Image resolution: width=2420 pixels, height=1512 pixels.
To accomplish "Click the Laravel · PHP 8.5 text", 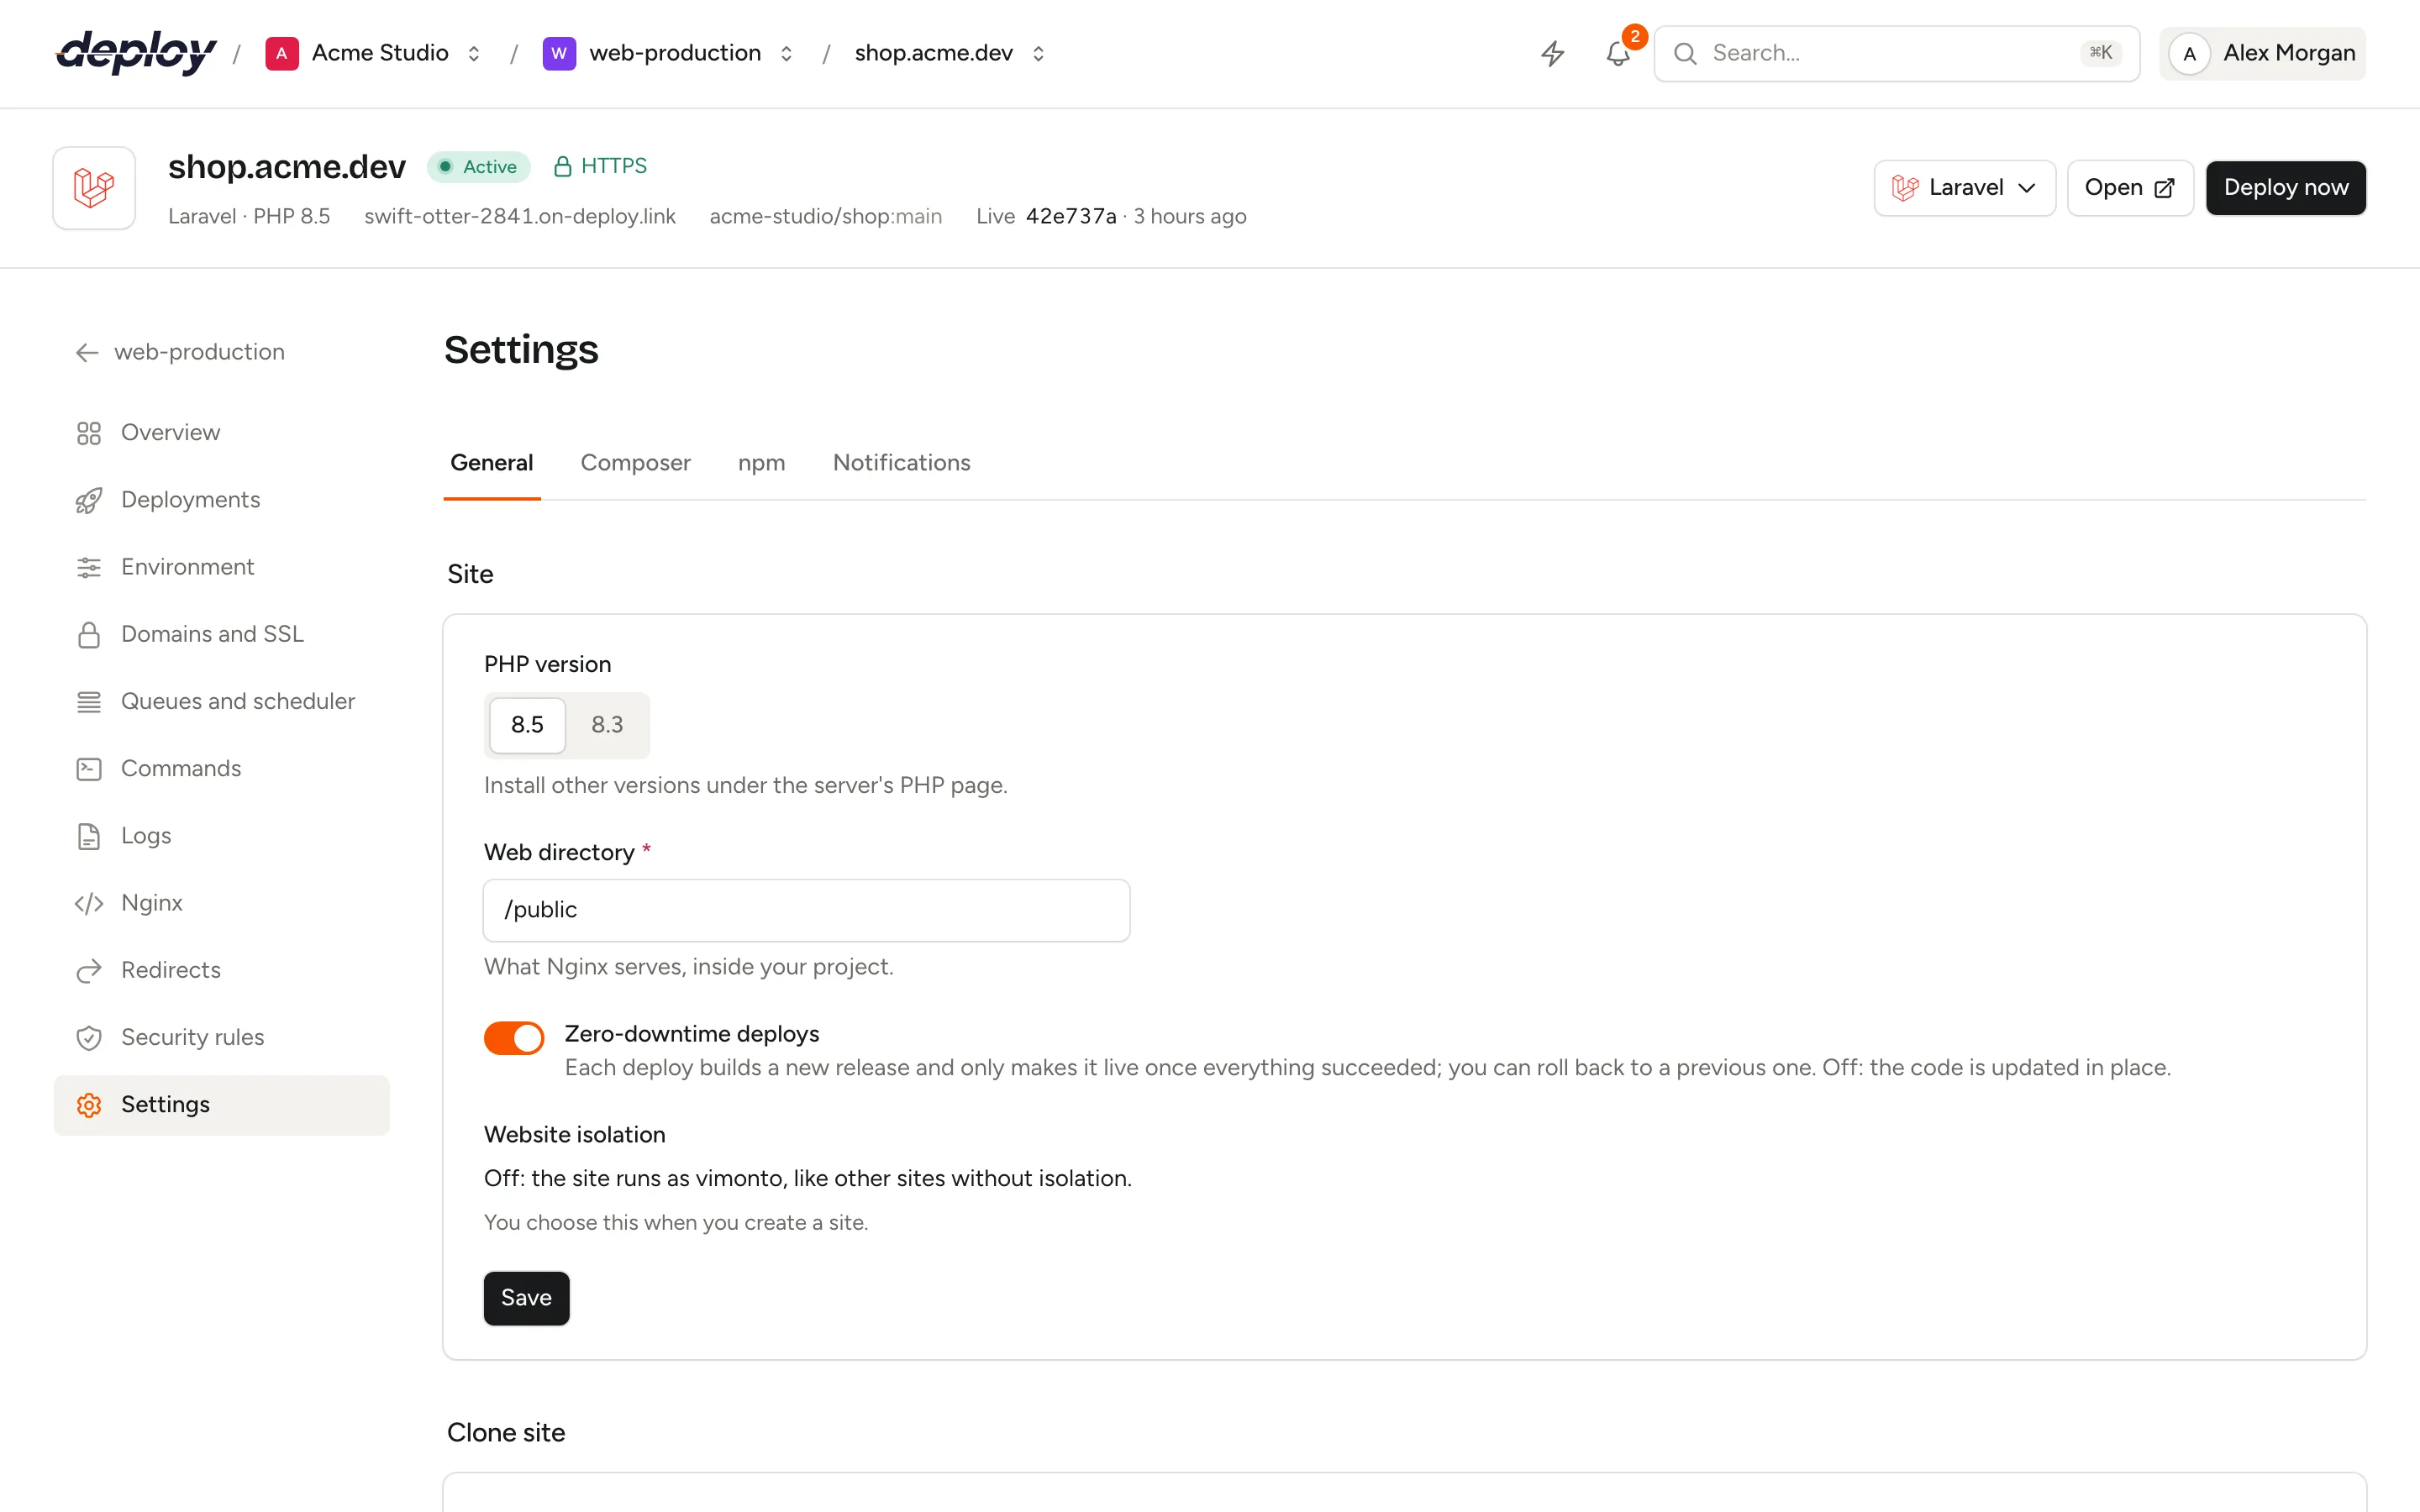I will (249, 217).
